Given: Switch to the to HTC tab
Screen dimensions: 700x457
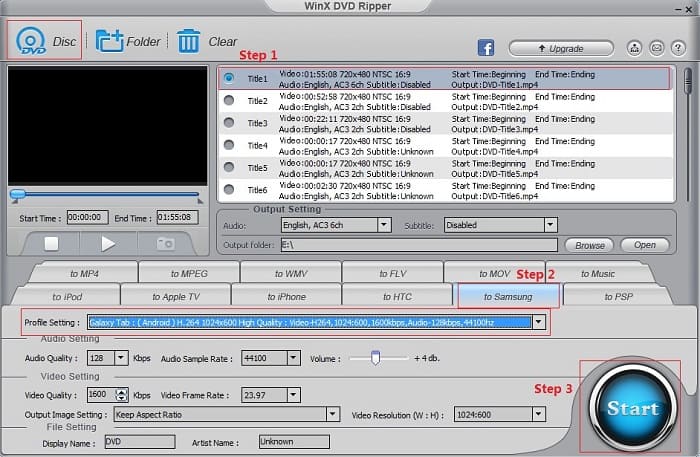Looking at the screenshot, I should pyautogui.click(x=397, y=296).
